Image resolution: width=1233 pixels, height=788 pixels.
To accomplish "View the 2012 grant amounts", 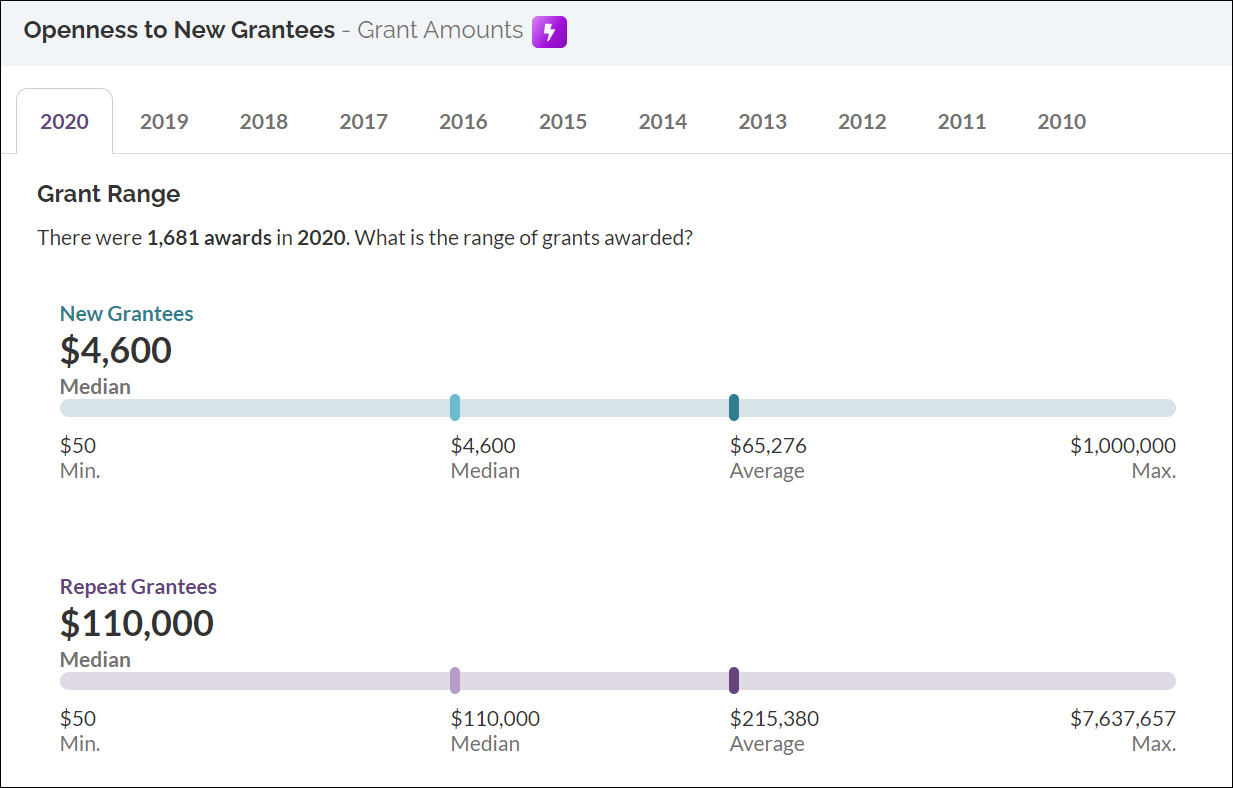I will pos(862,121).
